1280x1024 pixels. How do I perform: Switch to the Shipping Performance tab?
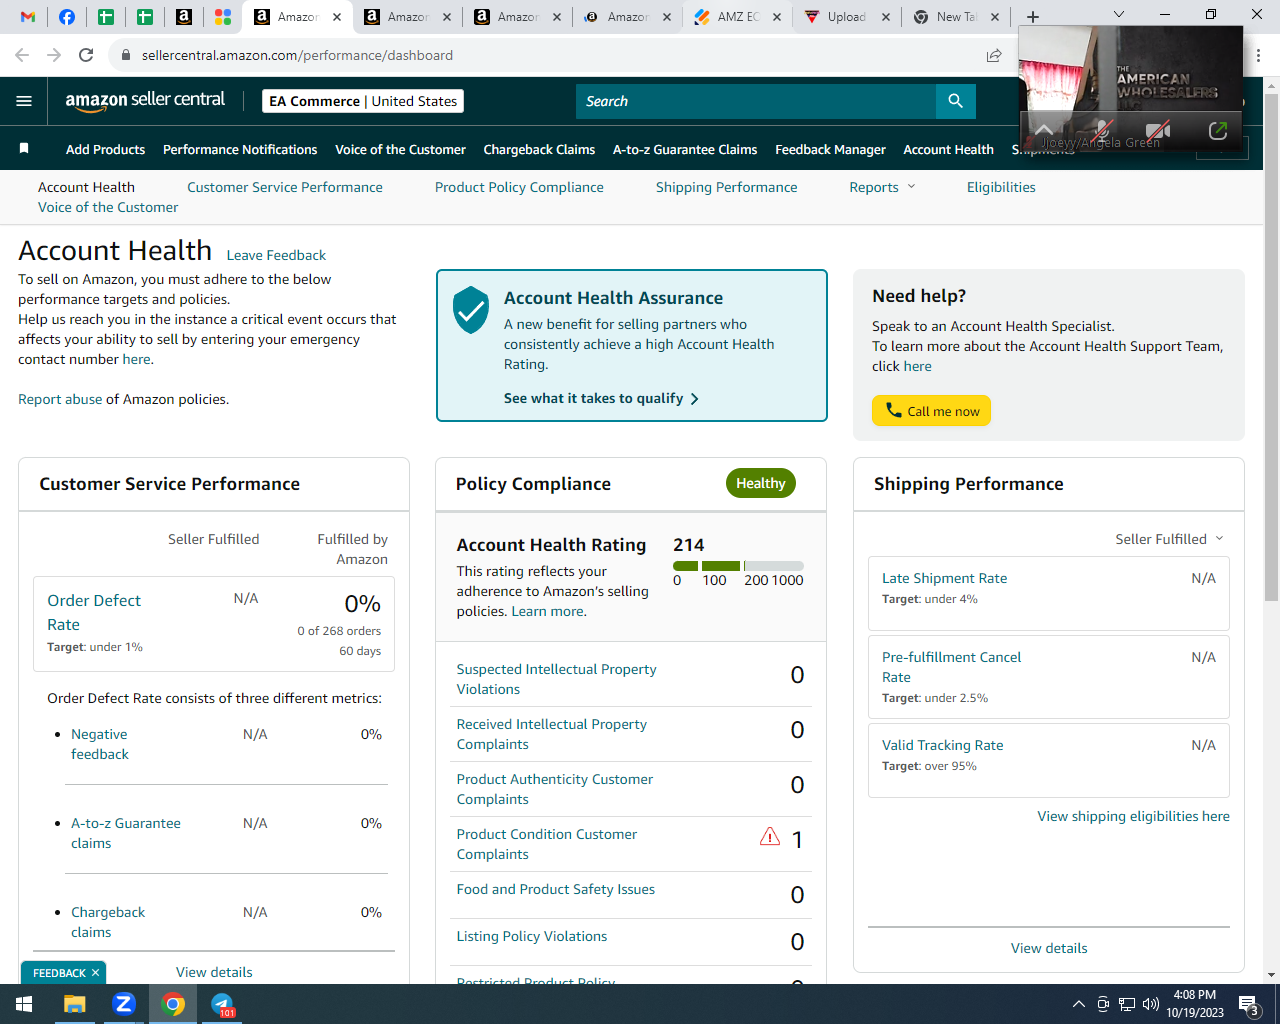coord(726,187)
